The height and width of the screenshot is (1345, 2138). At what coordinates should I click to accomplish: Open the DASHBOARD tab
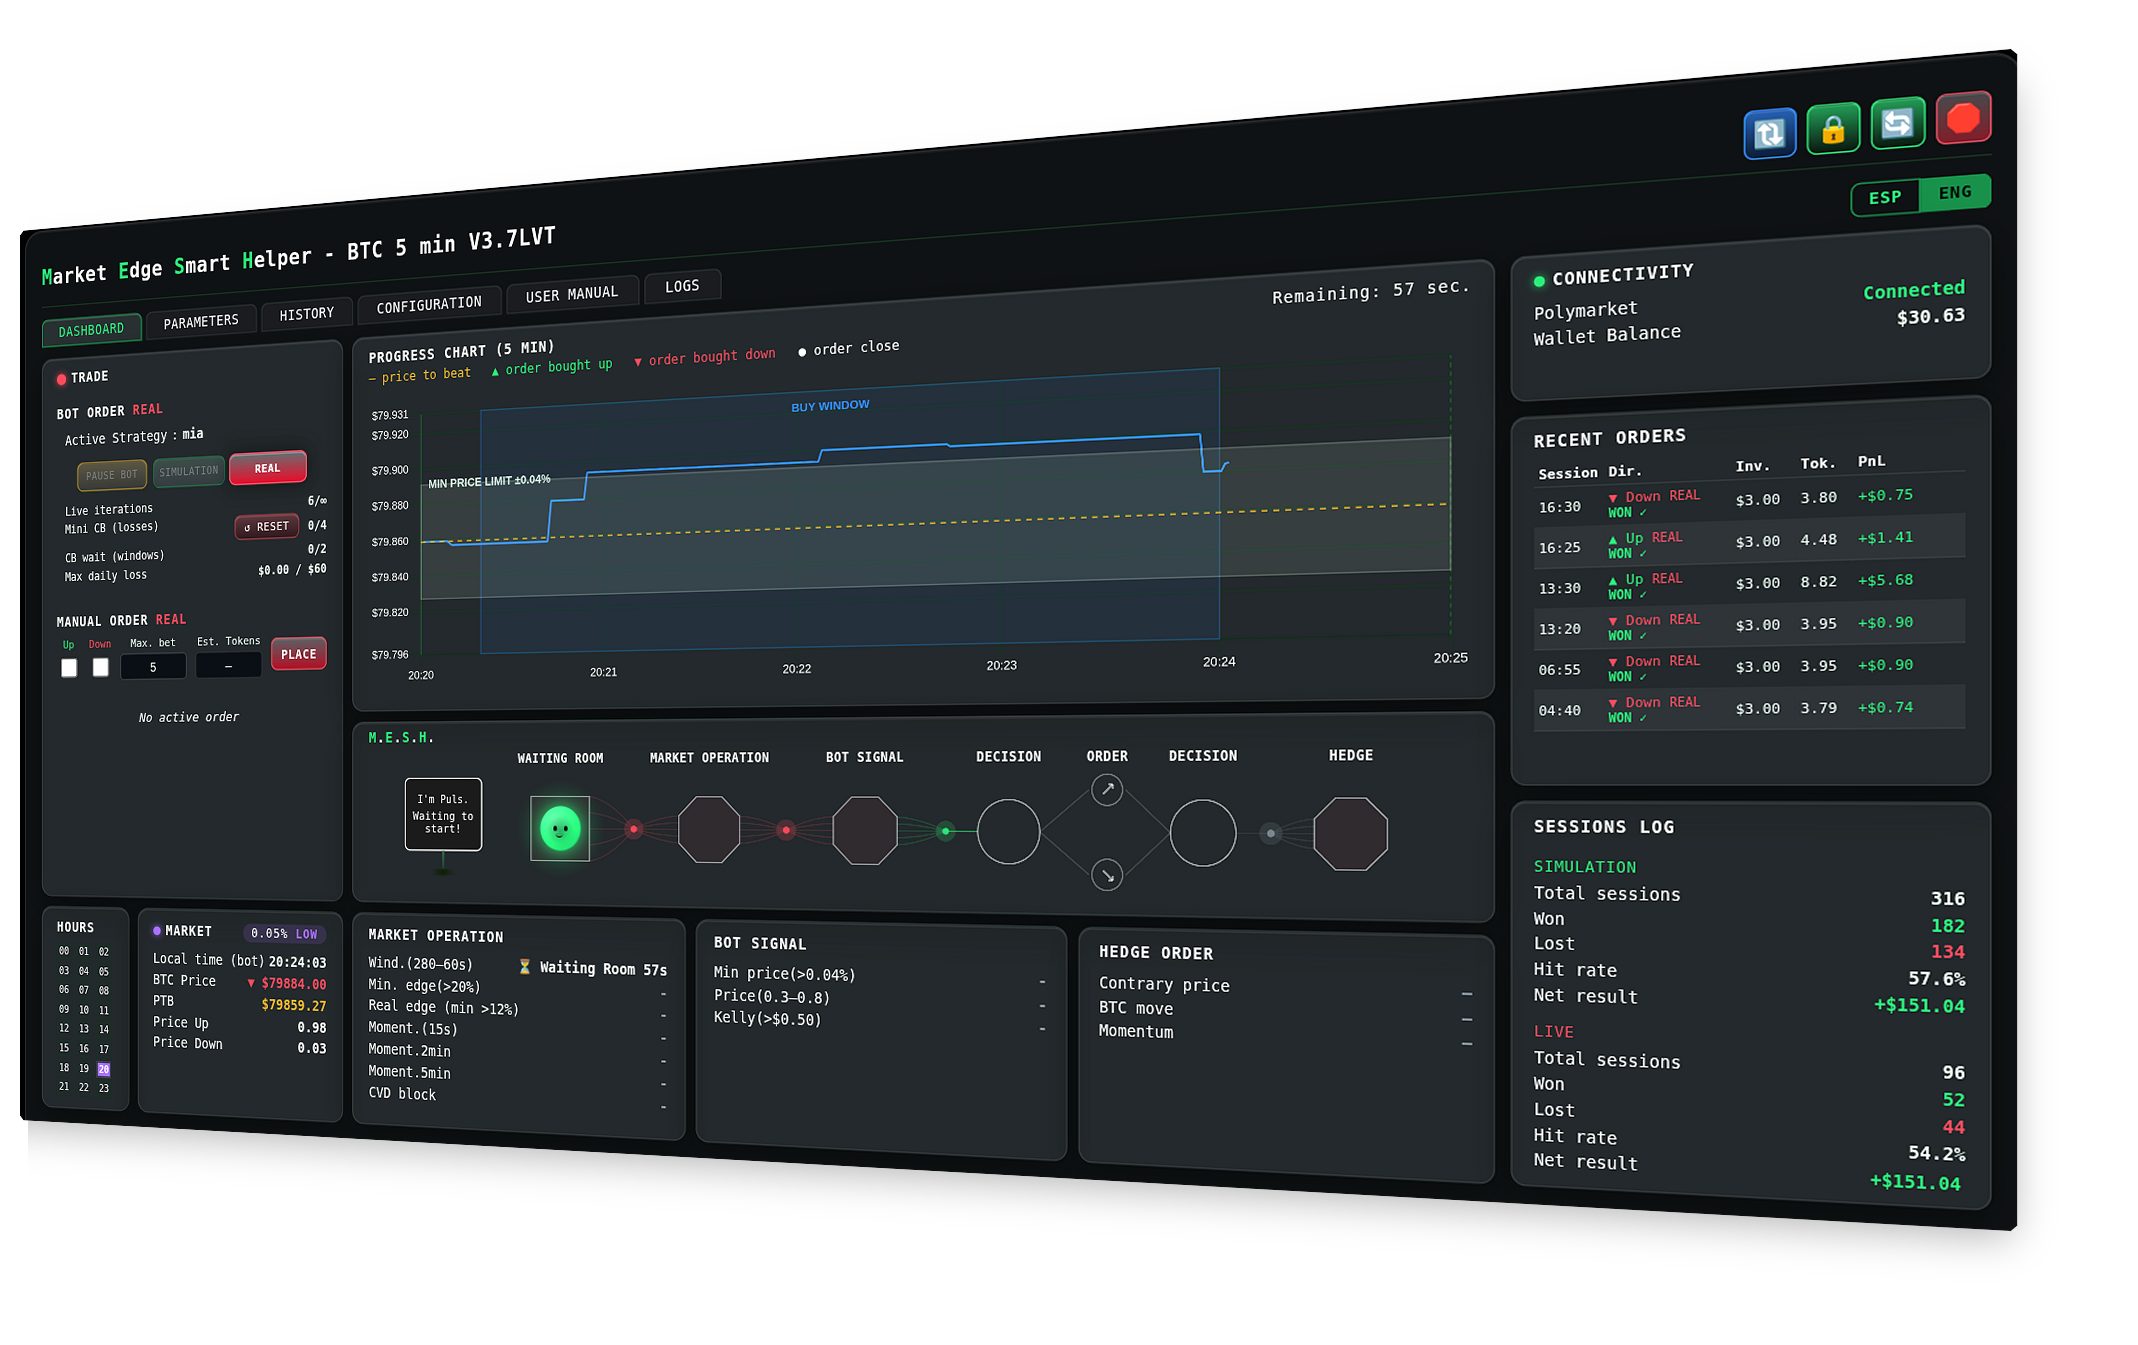91,330
